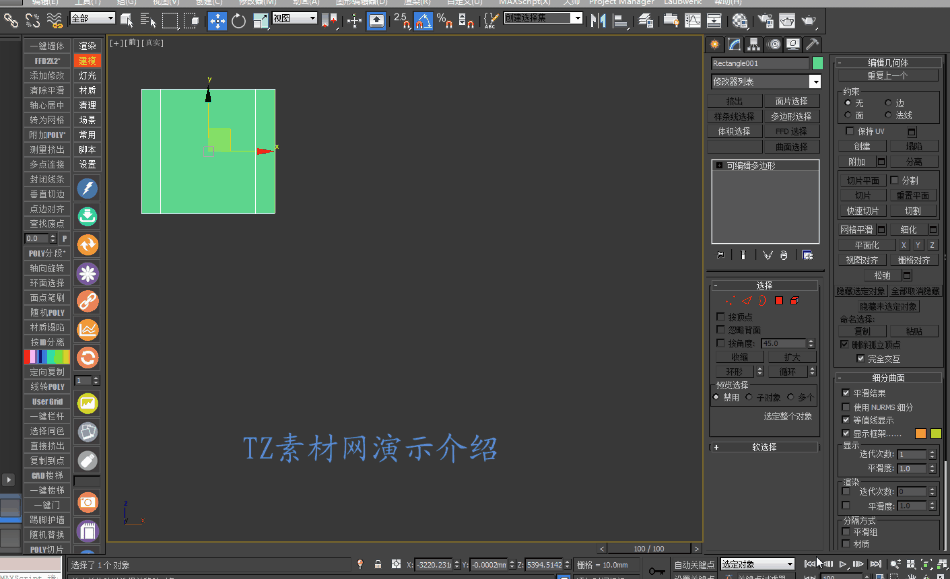Select Vertex sub-object level icon
The height and width of the screenshot is (579, 950).
[730, 300]
